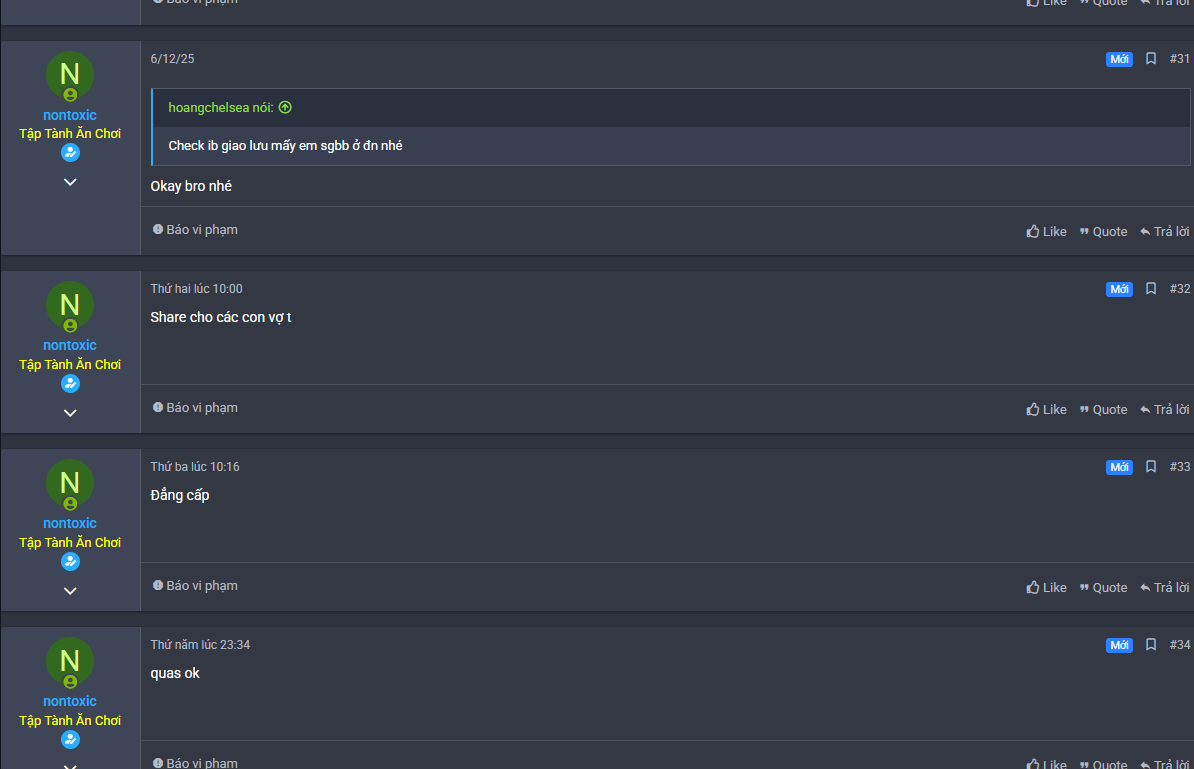
Task: Open nontoxic badge icon on post #32
Action: [x=70, y=384]
